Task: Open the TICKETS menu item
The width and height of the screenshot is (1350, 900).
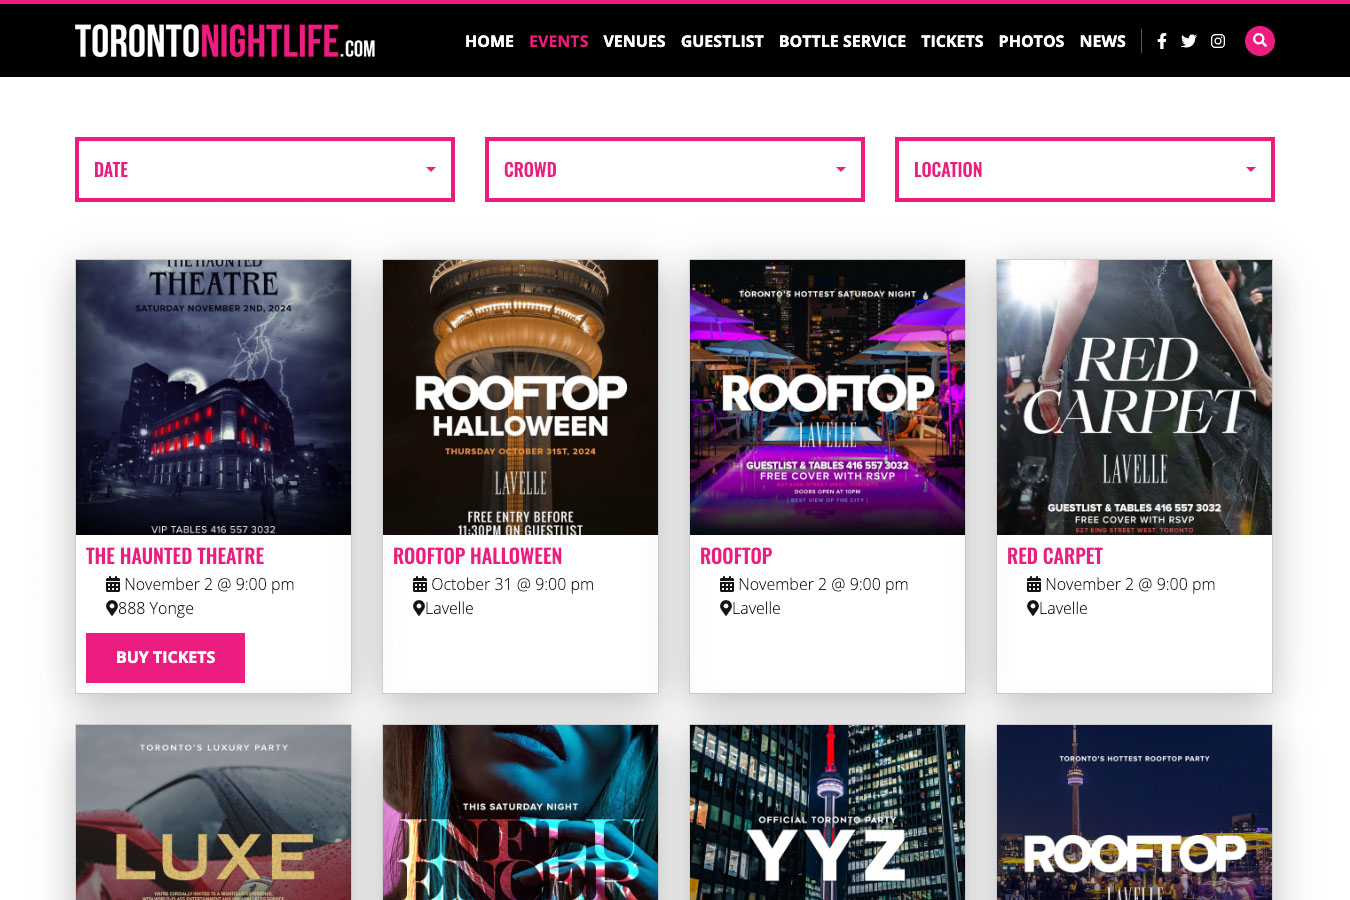Action: pos(952,41)
